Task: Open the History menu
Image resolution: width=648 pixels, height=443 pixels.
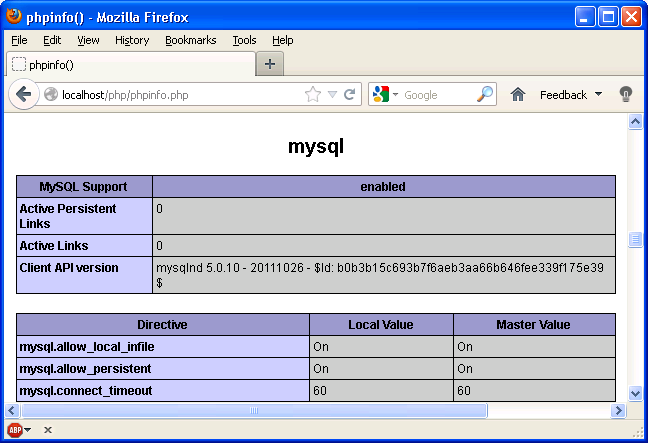Action: pos(132,40)
